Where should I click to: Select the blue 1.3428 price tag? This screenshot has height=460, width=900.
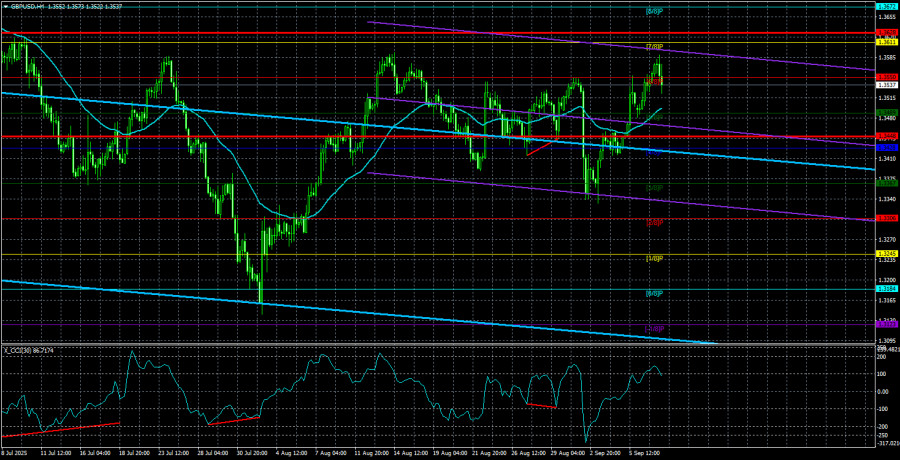click(886, 149)
